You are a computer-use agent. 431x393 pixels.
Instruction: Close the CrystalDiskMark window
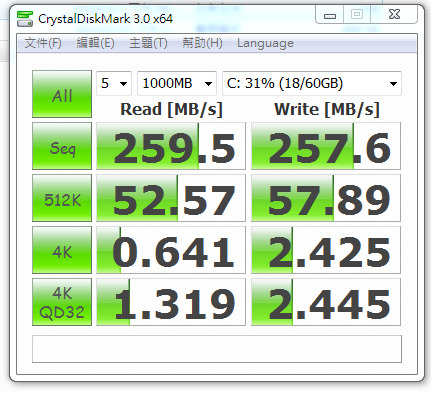[394, 14]
